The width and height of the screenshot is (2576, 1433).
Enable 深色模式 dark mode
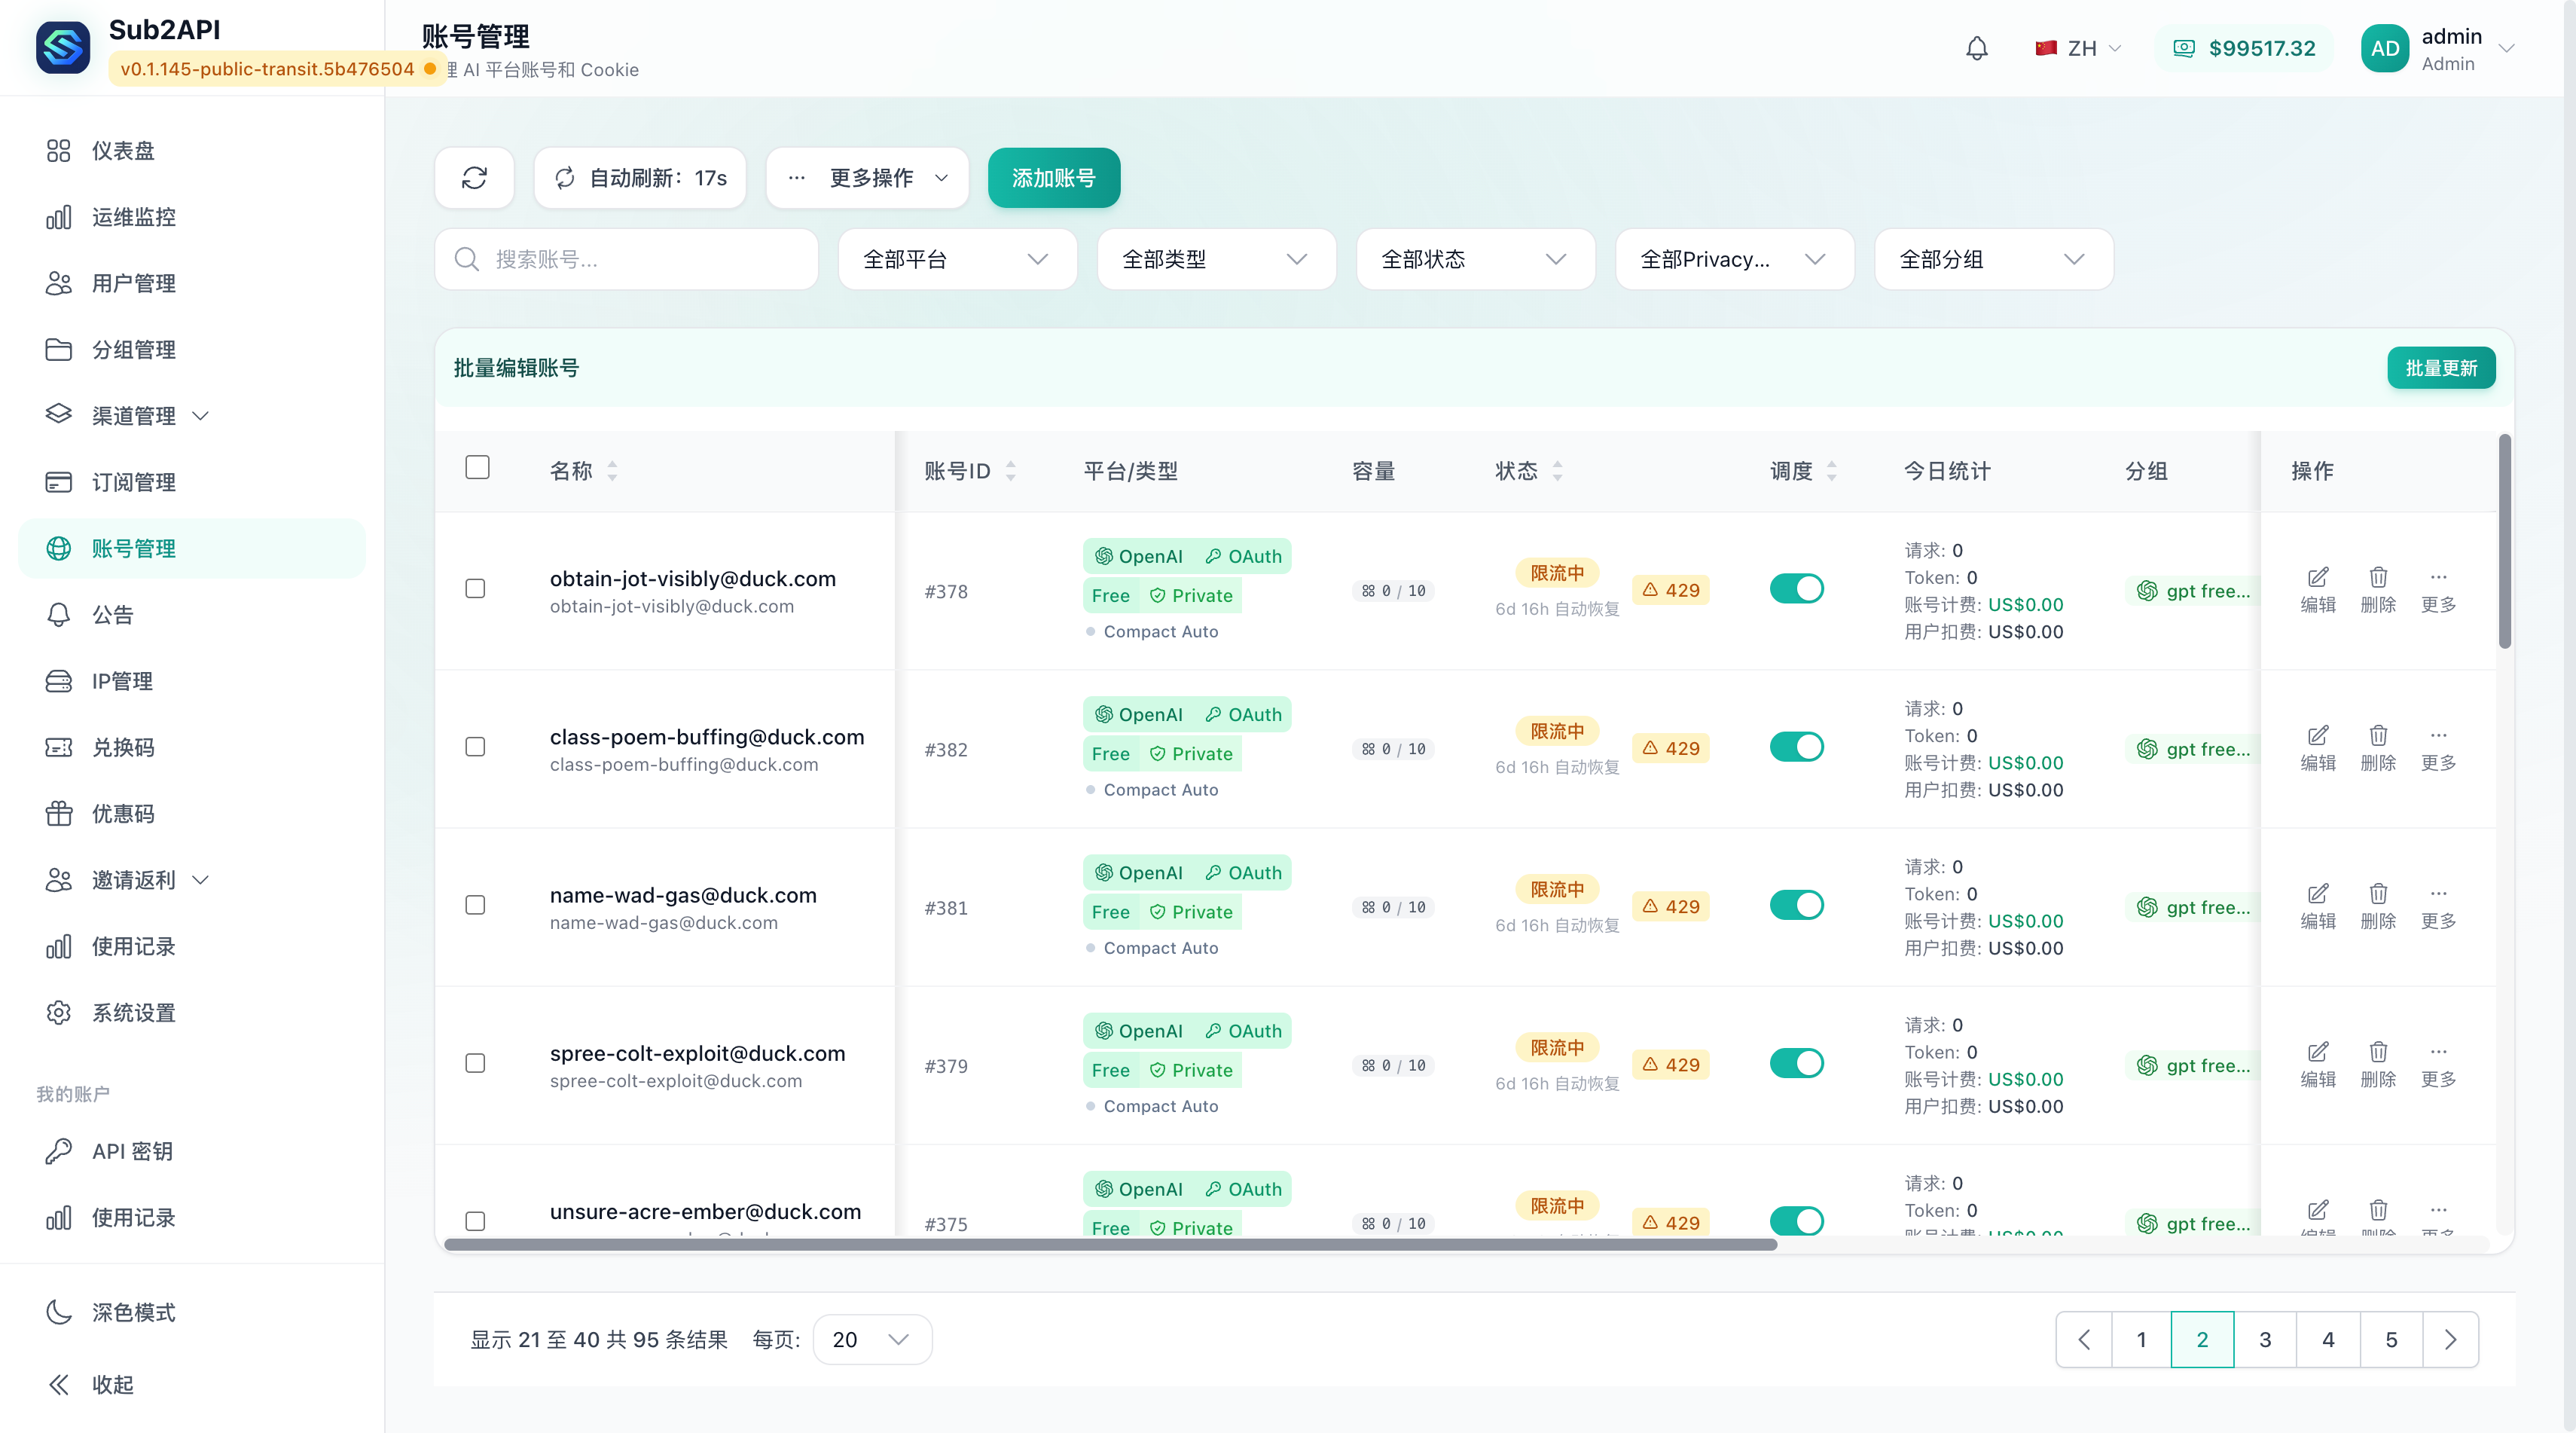[191, 1311]
